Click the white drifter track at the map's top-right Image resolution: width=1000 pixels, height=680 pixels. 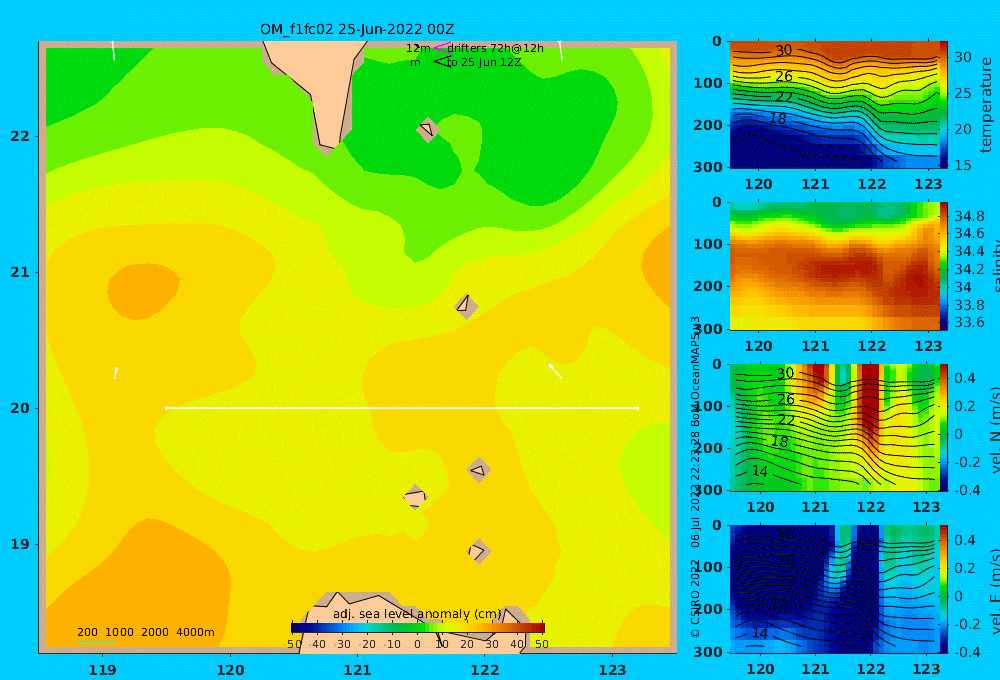coord(561,50)
